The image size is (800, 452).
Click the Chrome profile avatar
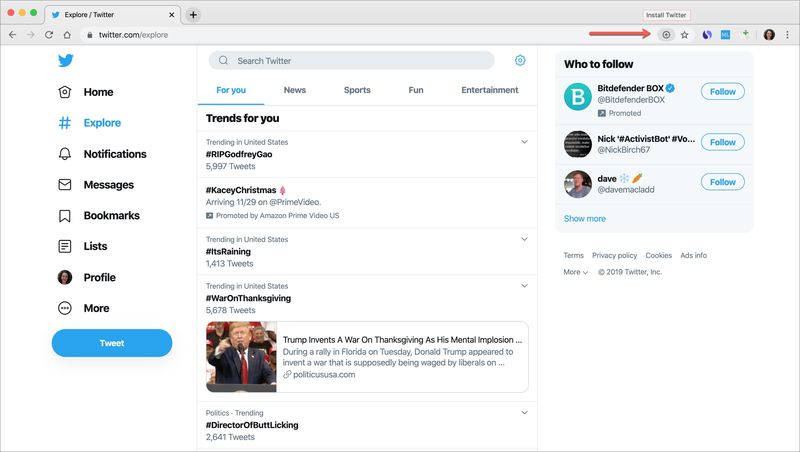pyautogui.click(x=769, y=35)
